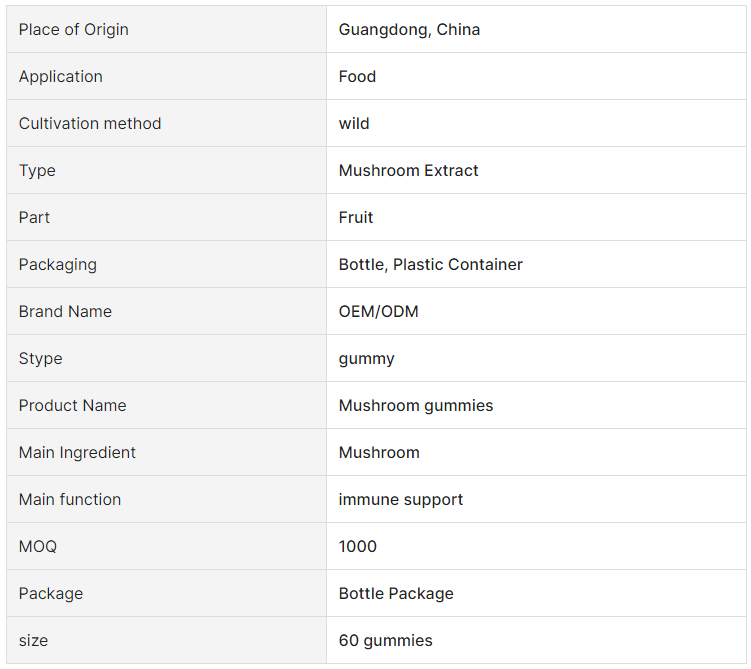Click the 'Bottle Package' value

[x=396, y=593]
